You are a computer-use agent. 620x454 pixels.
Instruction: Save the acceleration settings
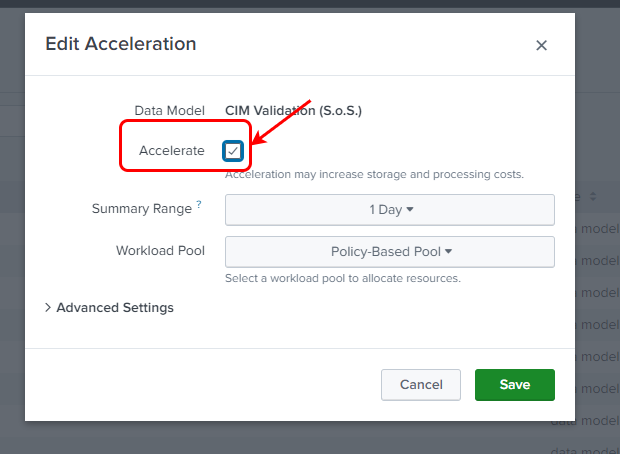coord(514,385)
